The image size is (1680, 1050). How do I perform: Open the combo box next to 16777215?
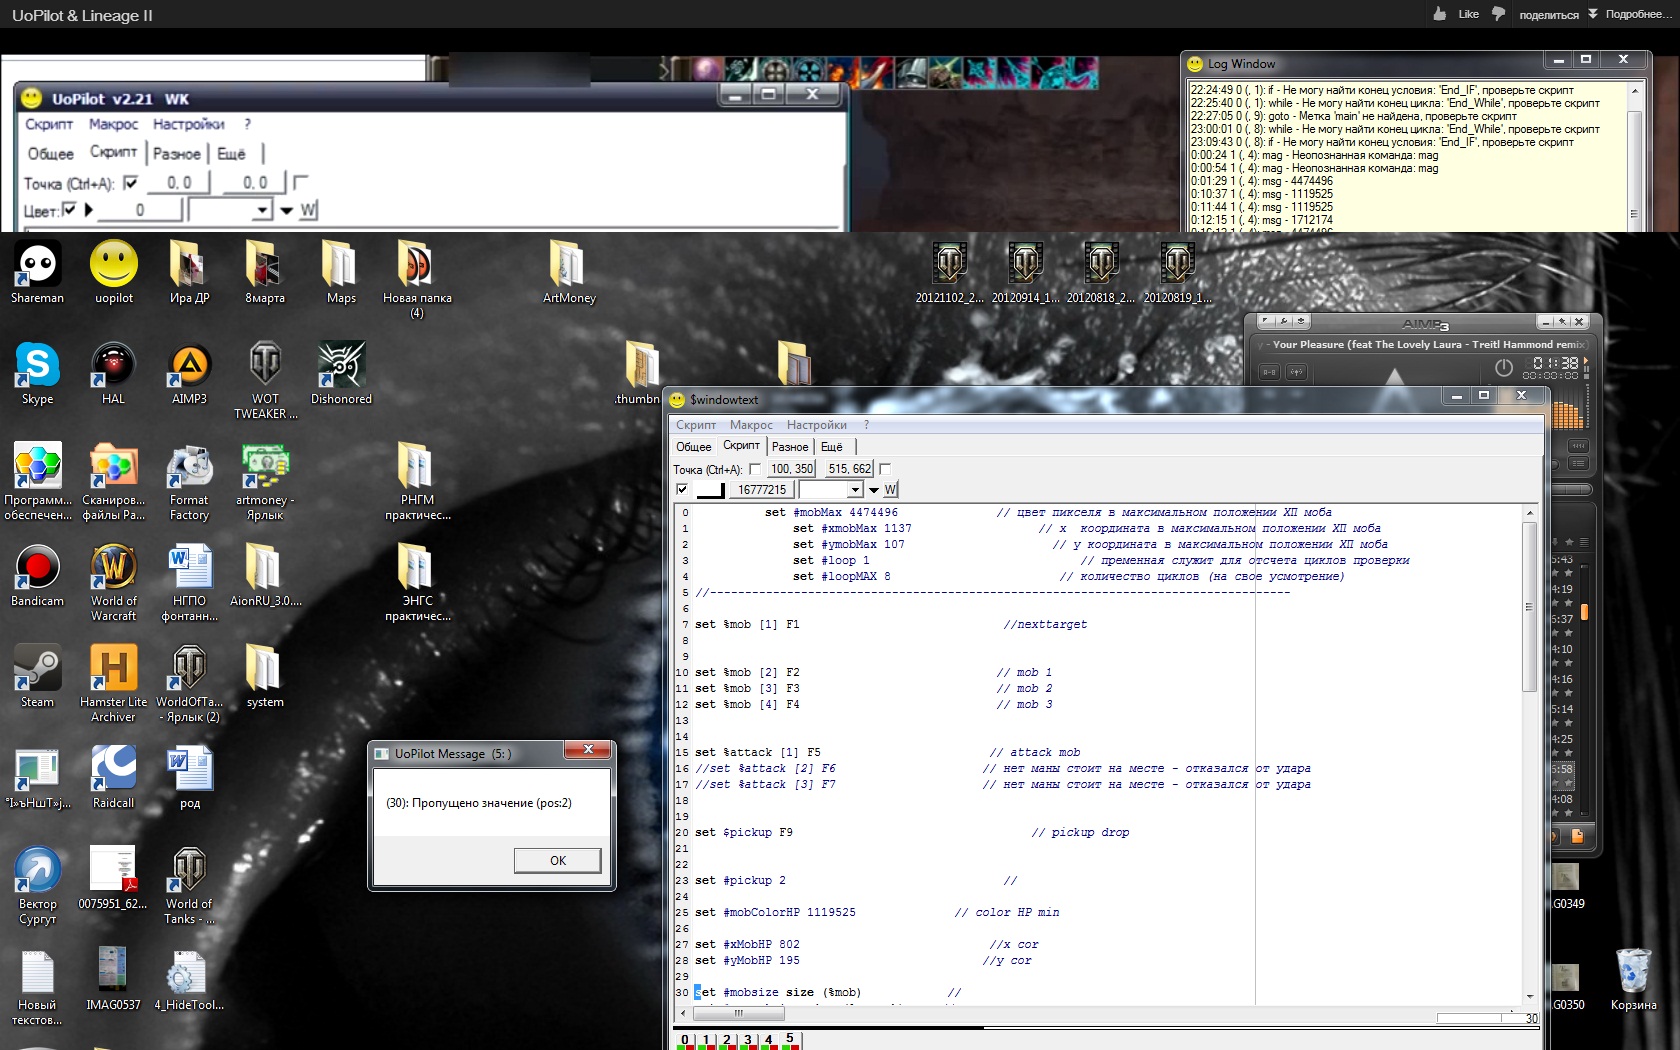point(854,490)
